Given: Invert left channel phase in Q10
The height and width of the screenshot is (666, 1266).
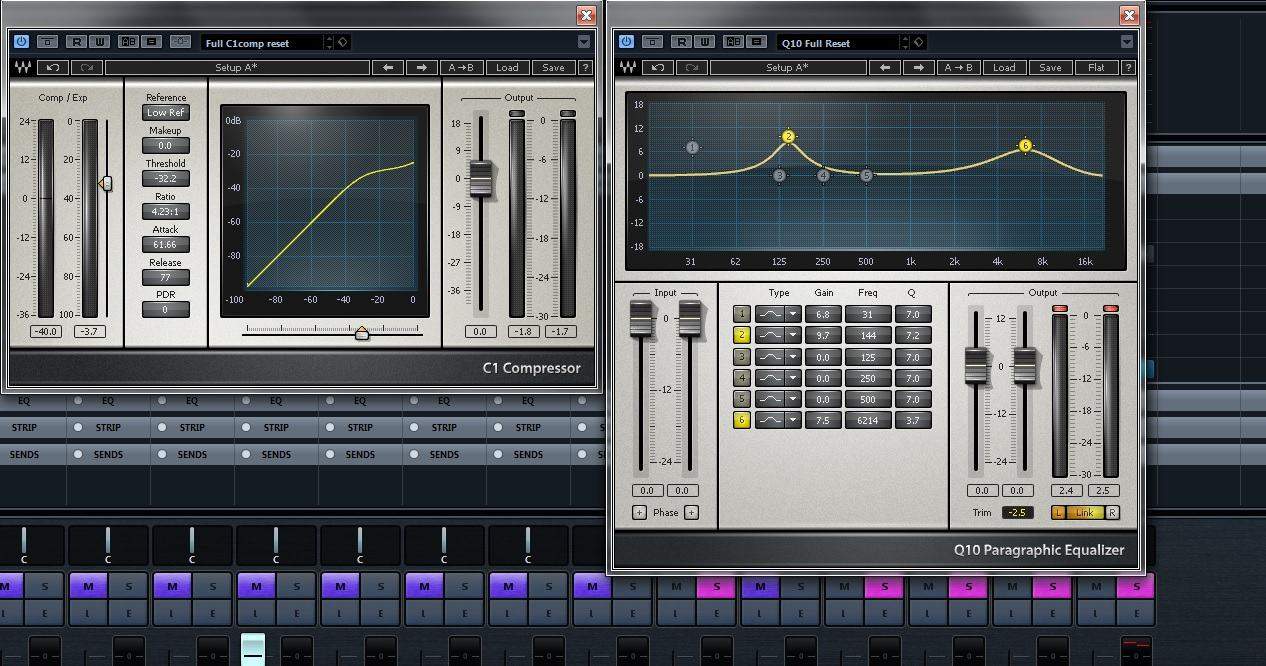Looking at the screenshot, I should point(640,513).
